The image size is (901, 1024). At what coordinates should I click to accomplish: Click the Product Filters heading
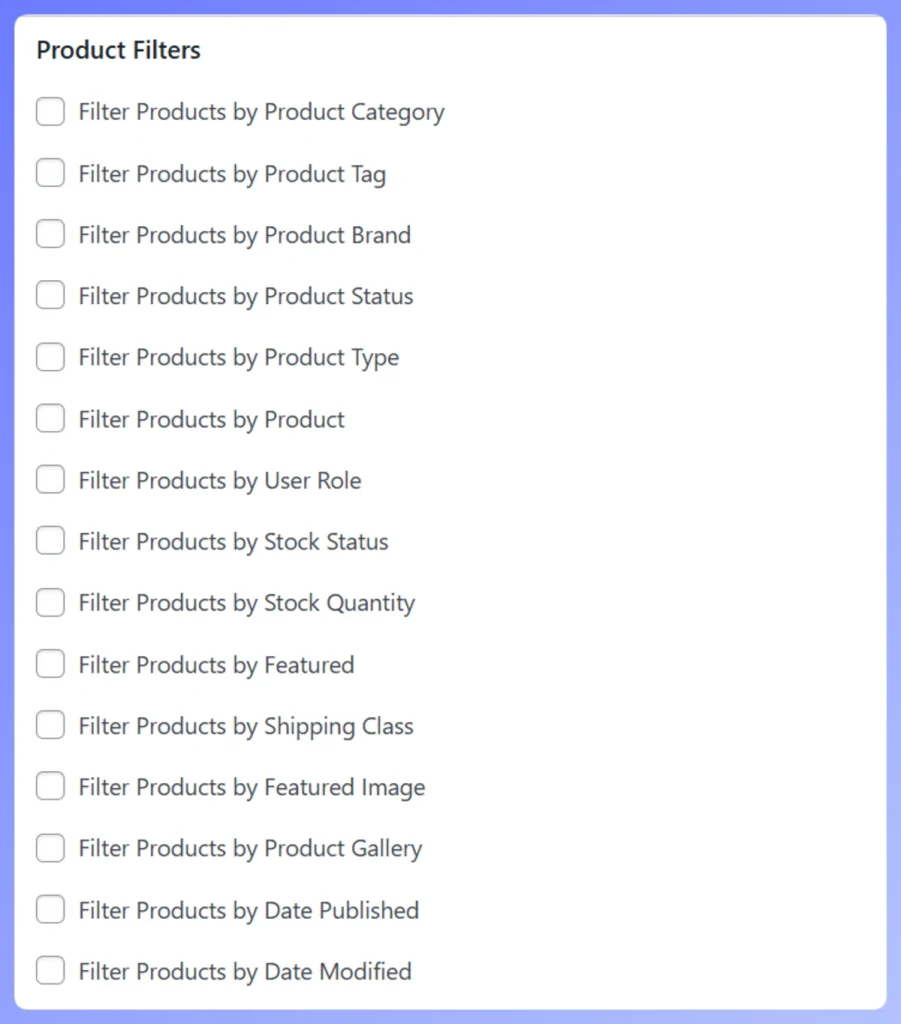coord(117,50)
